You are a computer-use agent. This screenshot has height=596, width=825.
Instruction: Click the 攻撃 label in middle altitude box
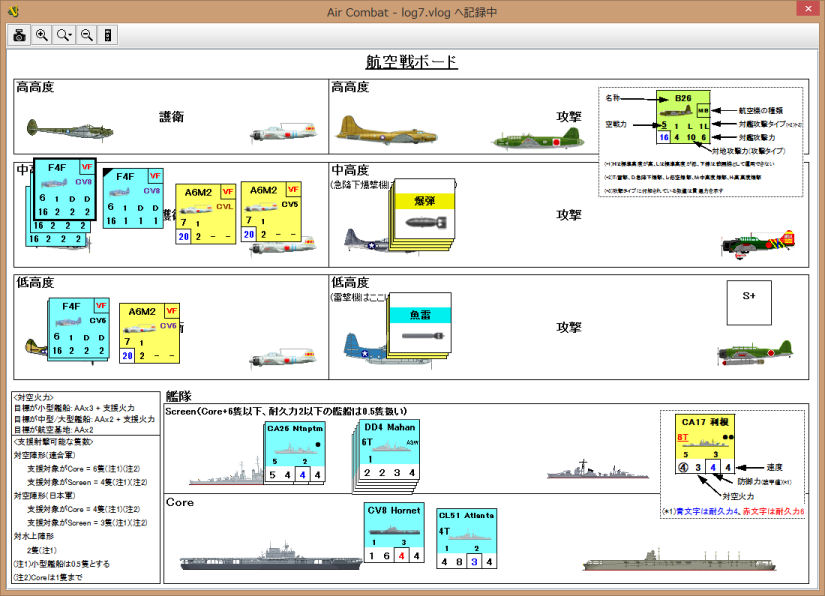569,215
